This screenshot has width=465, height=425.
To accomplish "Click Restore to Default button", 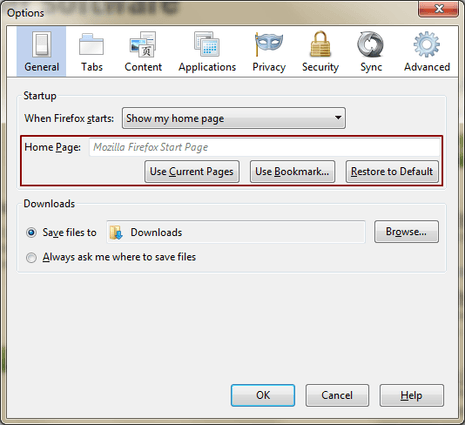I will (x=392, y=172).
